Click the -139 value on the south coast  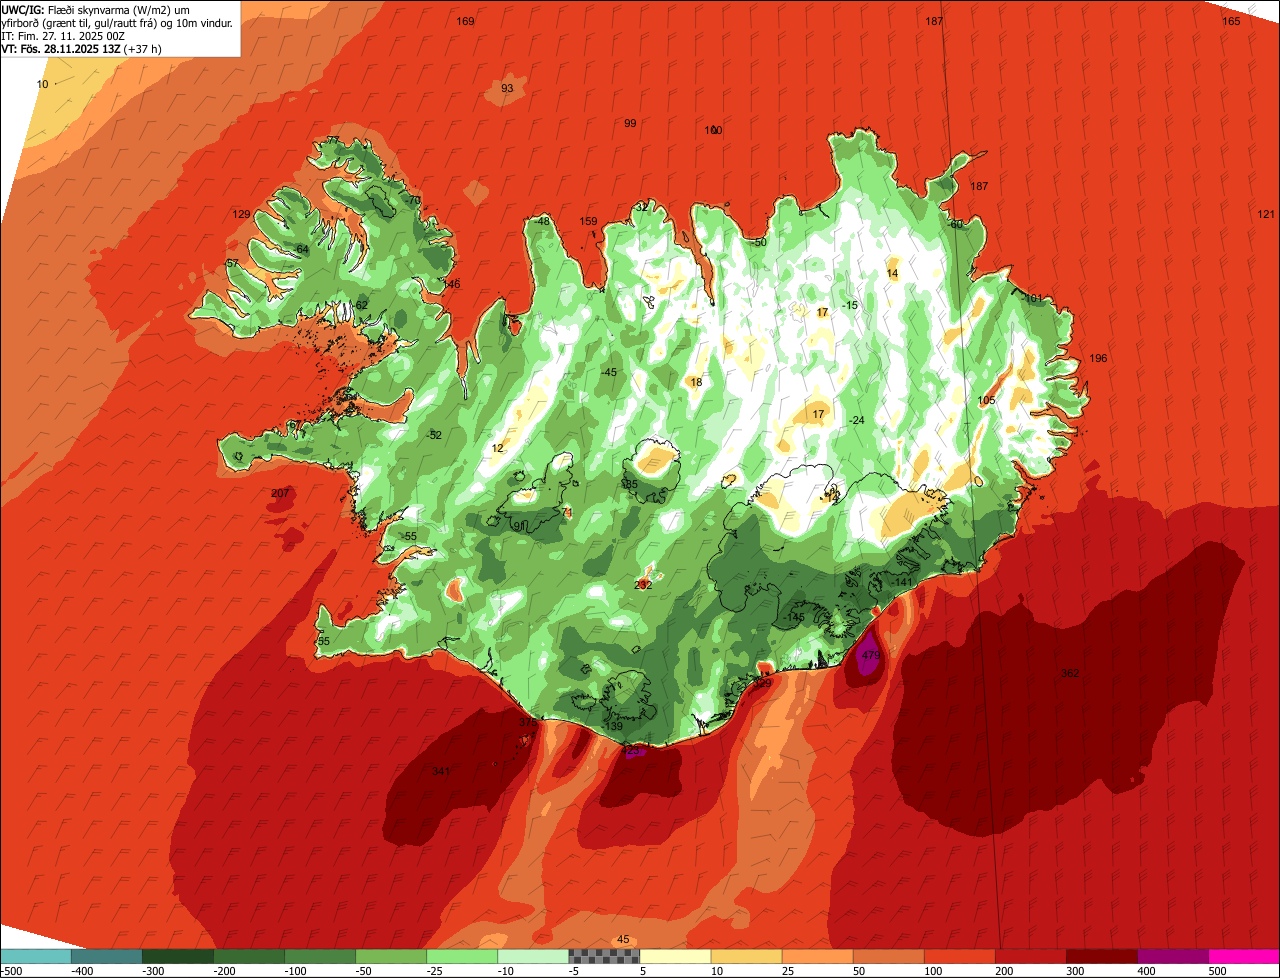tap(613, 726)
